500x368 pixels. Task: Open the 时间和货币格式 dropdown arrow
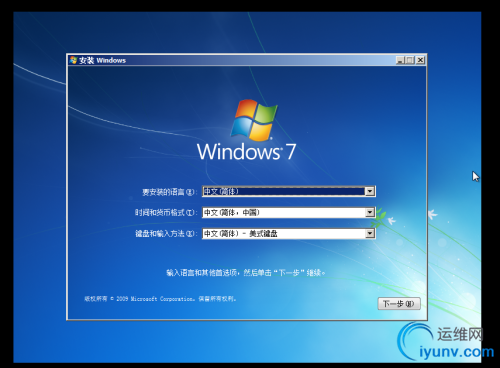[370, 212]
